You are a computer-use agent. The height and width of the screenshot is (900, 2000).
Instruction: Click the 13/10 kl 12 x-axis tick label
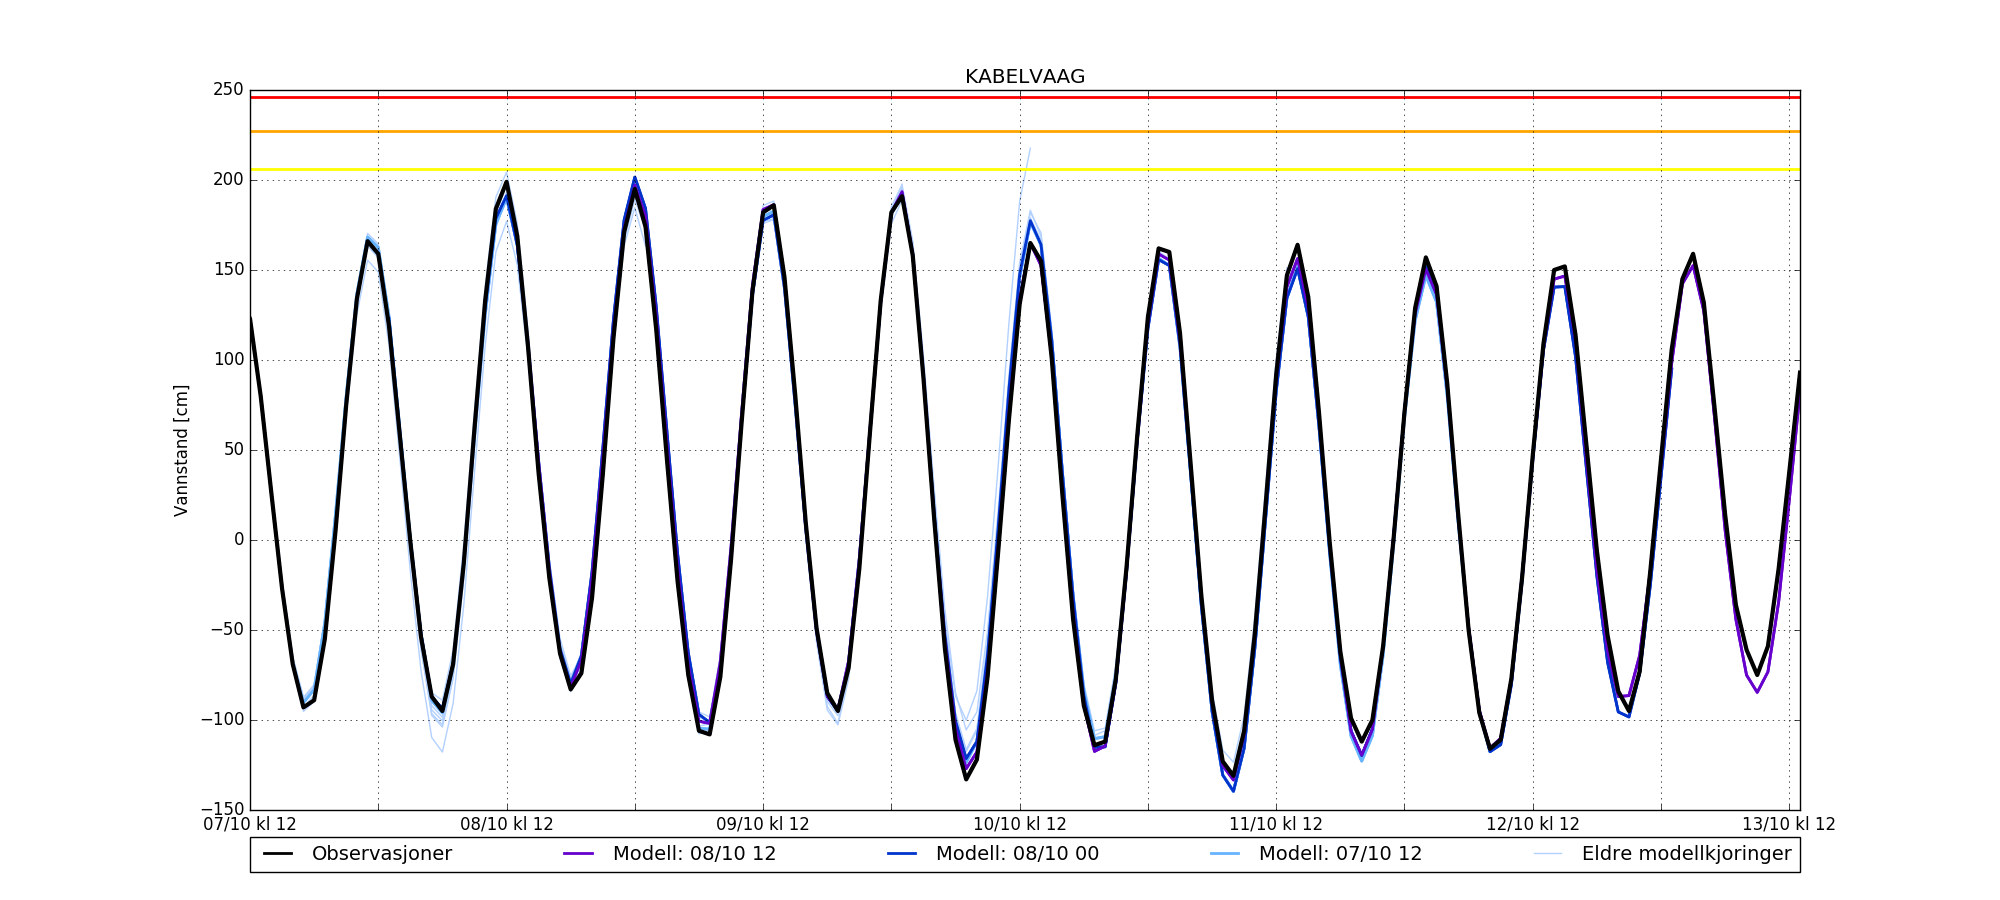(x=1788, y=825)
